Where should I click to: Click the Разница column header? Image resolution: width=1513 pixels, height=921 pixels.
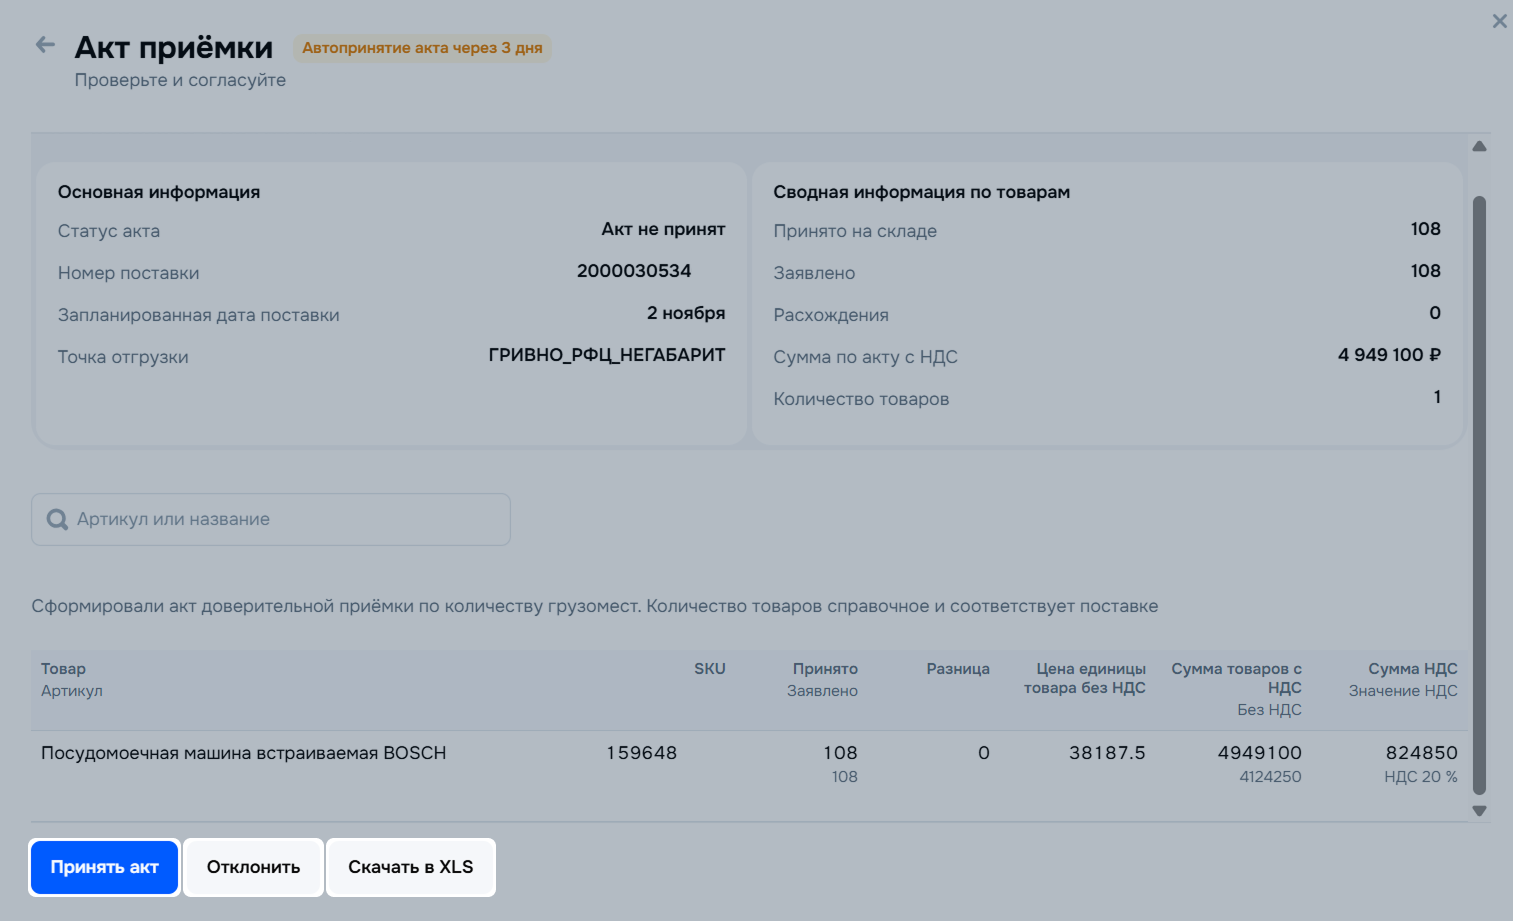[957, 669]
